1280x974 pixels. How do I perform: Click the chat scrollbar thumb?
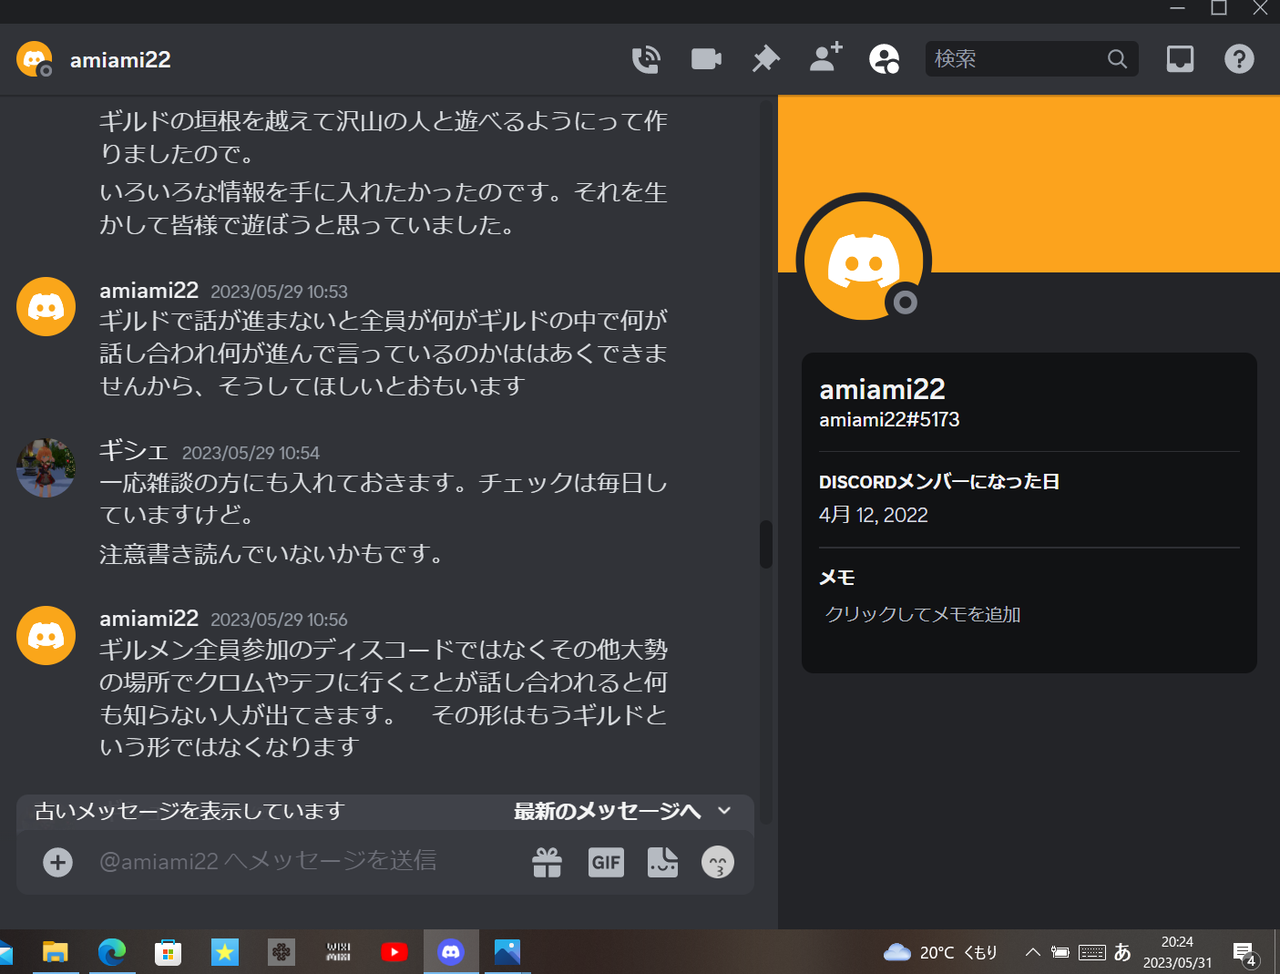[766, 544]
